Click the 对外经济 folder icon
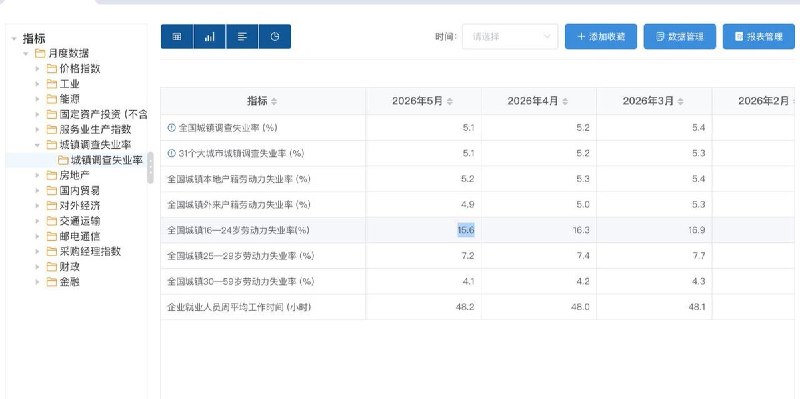Screen dimensions: 800x399 coord(52,206)
